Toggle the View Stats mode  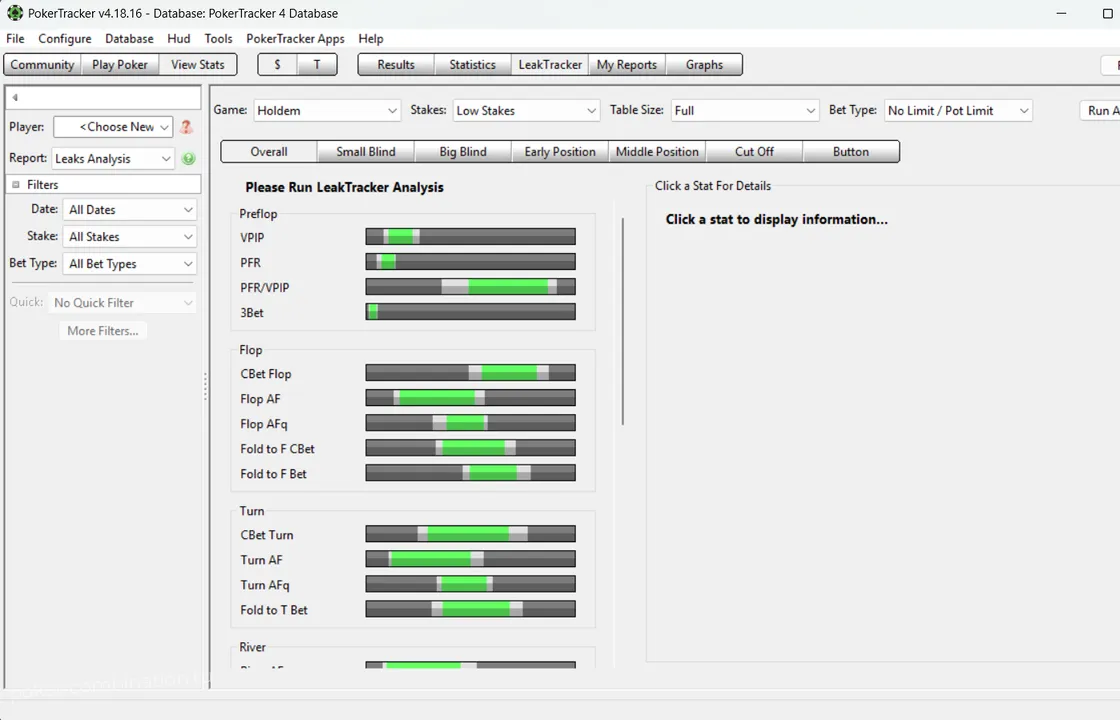coord(198,65)
